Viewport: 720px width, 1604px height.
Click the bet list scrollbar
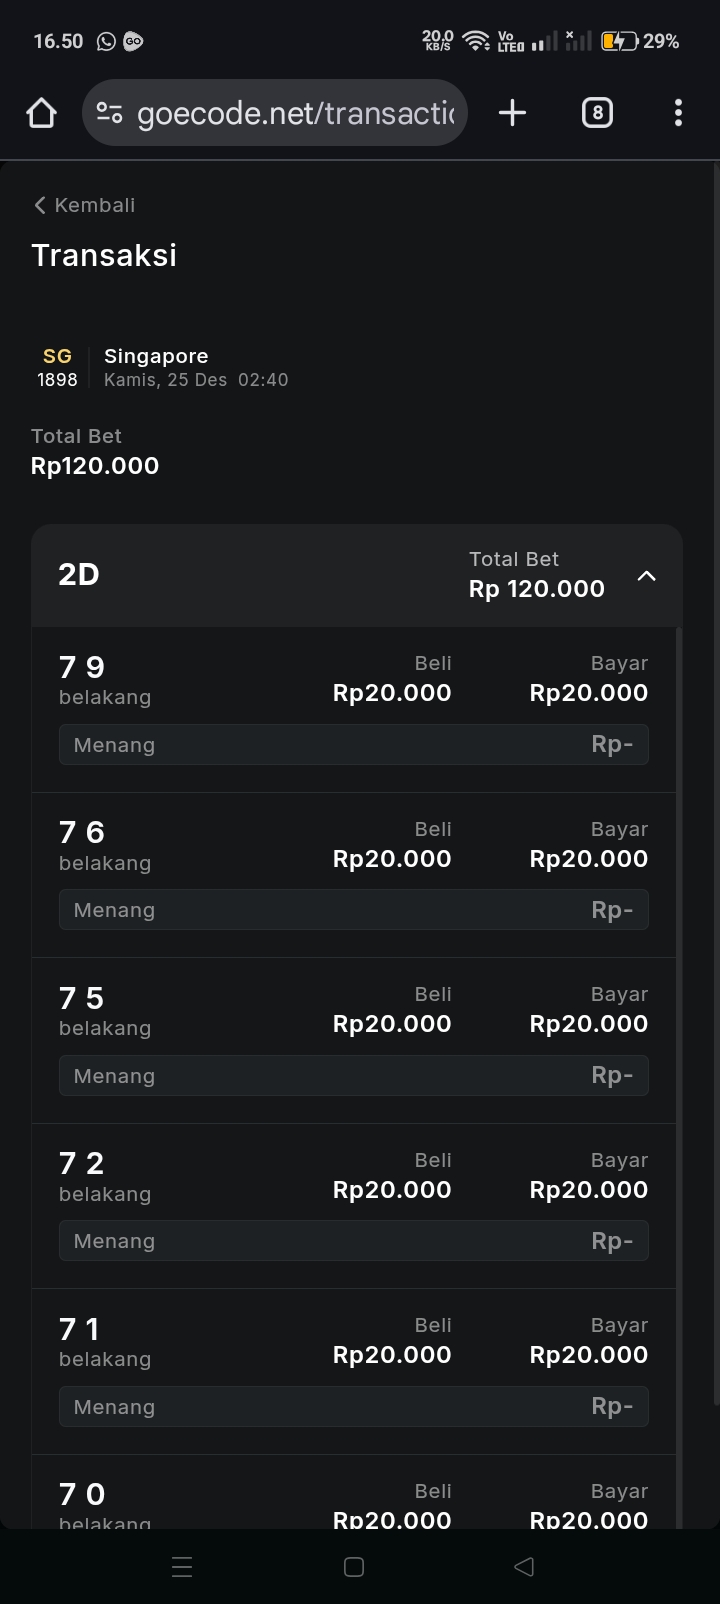coord(679,1000)
